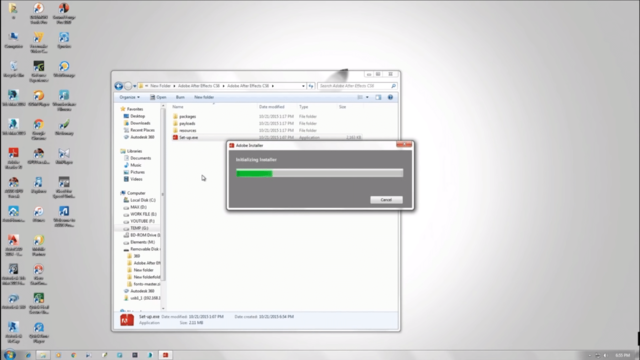The width and height of the screenshot is (640, 360).
Task: Select the packages folder
Action: [187, 116]
